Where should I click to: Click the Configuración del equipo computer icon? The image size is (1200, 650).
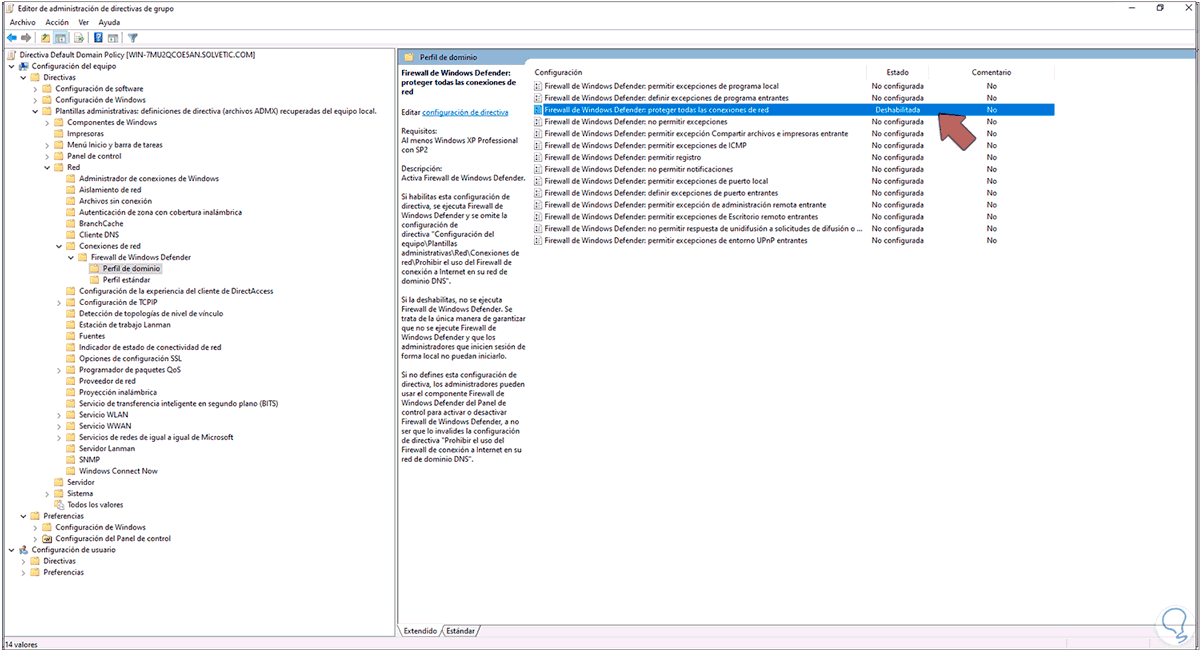24,66
